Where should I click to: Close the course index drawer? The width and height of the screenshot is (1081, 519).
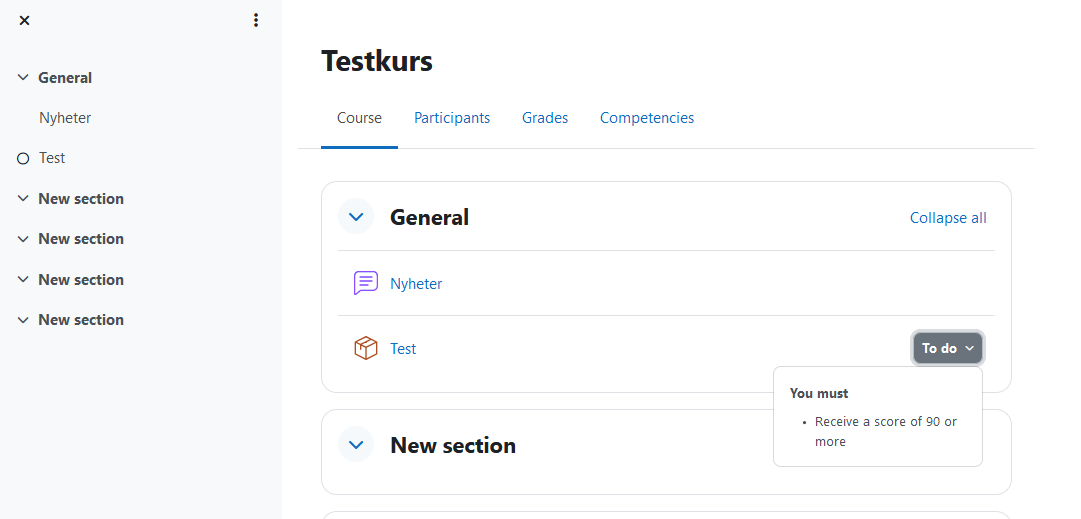point(24,21)
